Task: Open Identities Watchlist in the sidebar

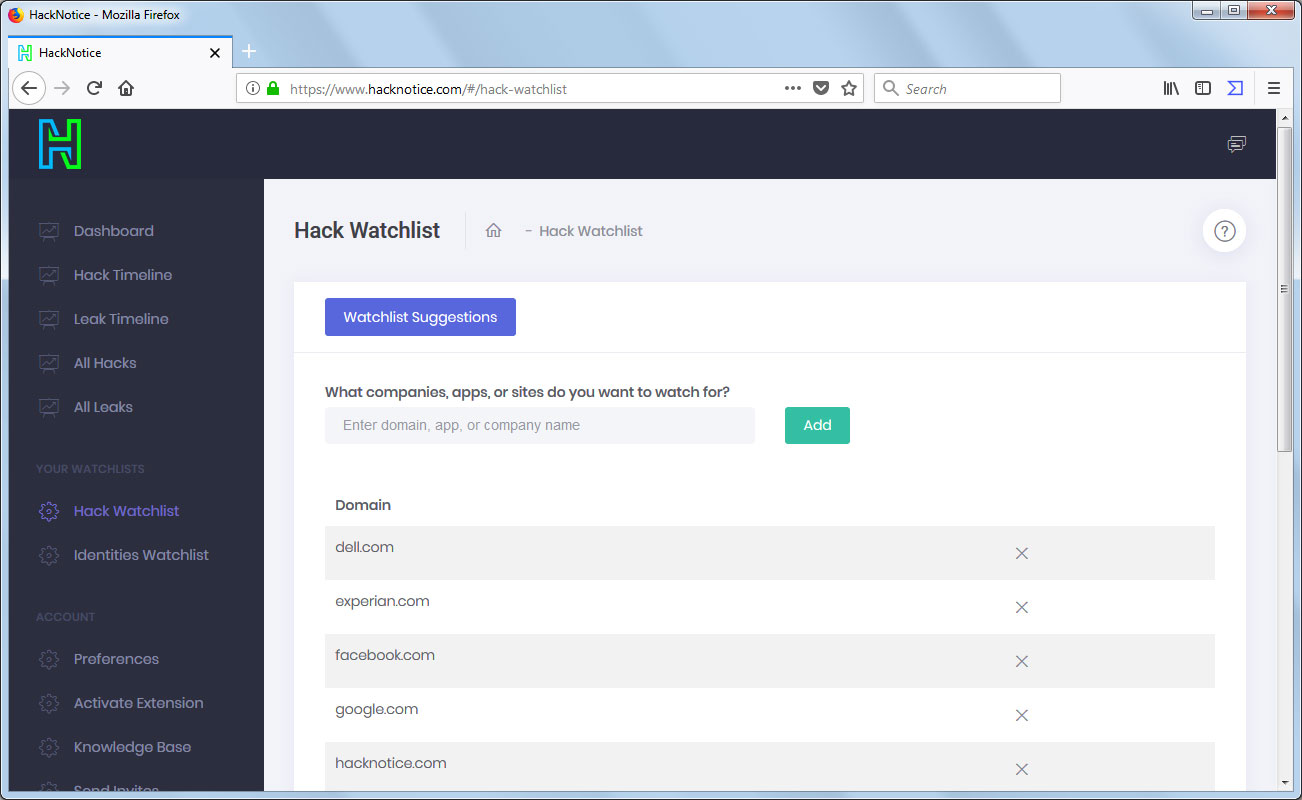Action: (141, 555)
